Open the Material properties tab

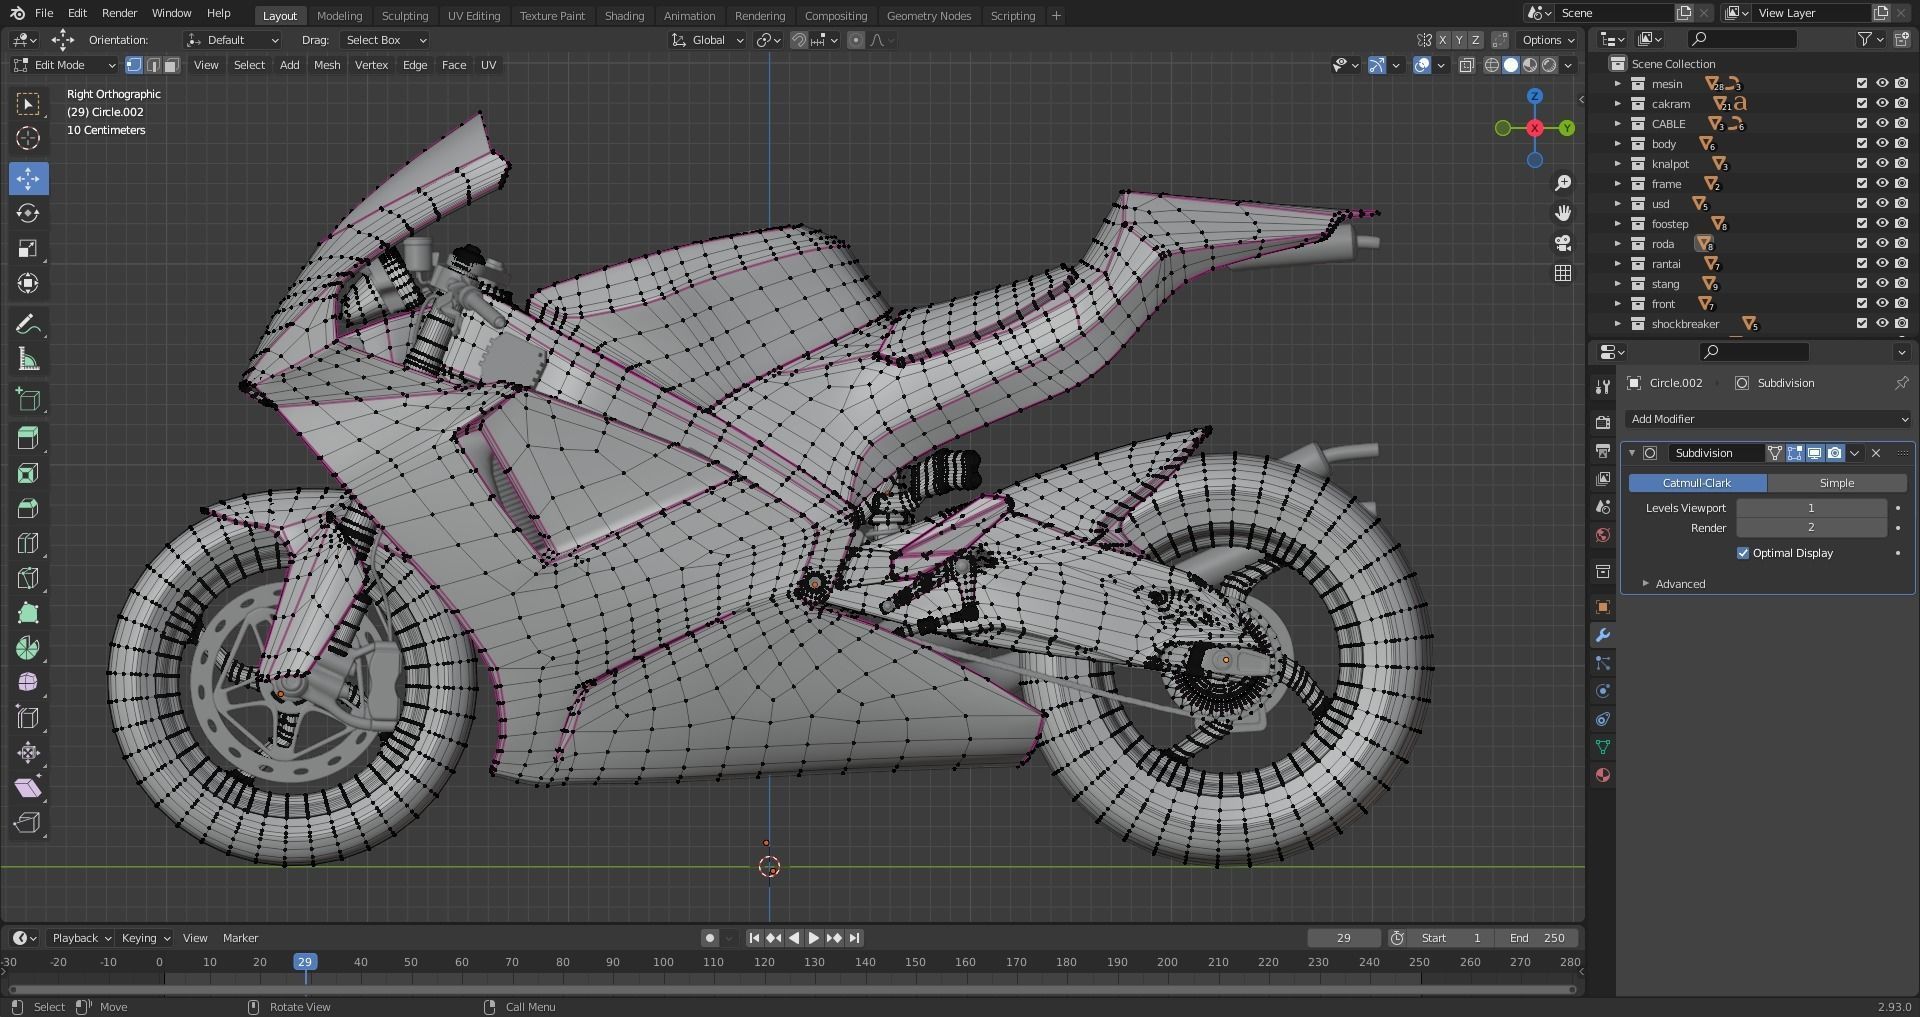click(1603, 775)
